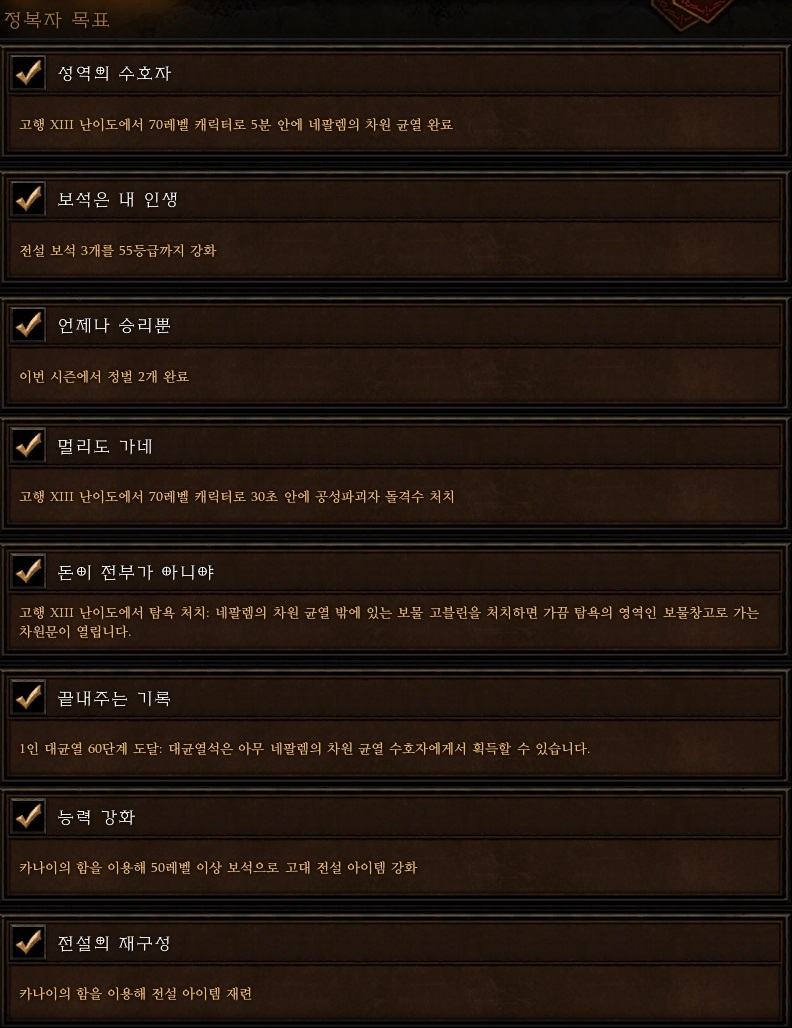Click the 전설 보석 3개를 55등급까지 강화 description
This screenshot has height=1028, width=792.
click(x=118, y=250)
